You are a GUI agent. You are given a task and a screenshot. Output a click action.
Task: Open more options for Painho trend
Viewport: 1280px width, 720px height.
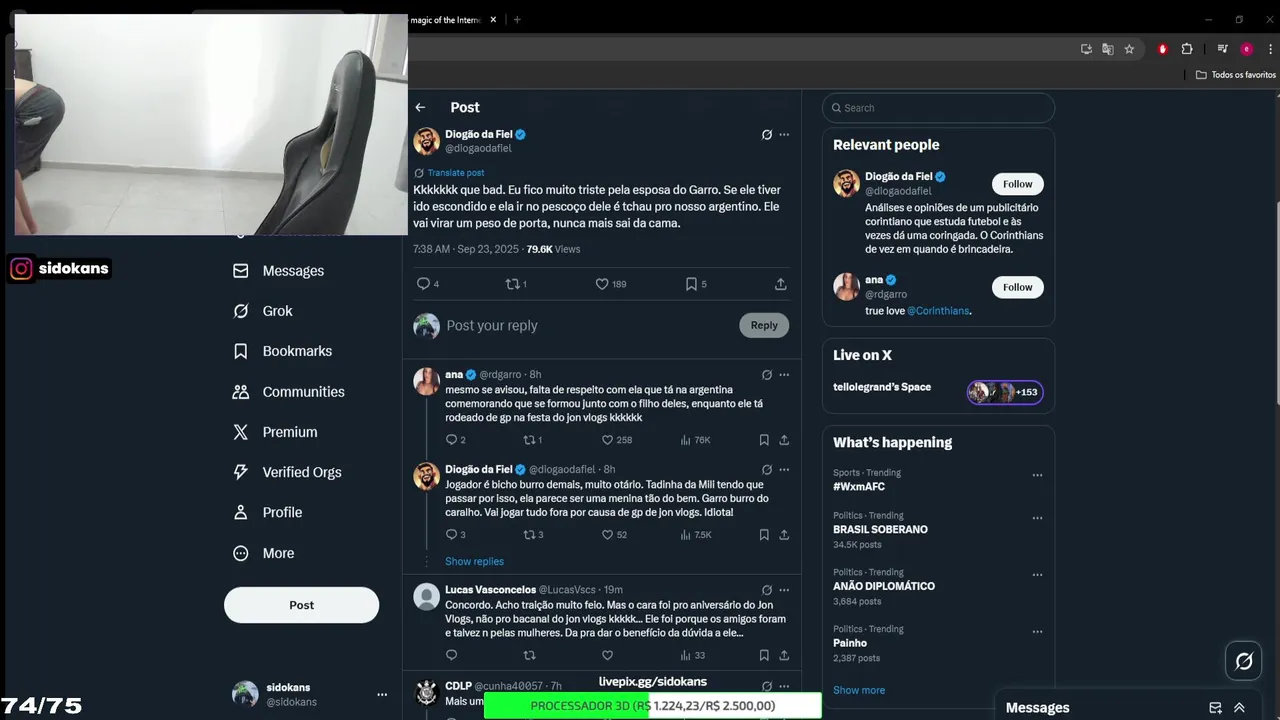click(1037, 632)
